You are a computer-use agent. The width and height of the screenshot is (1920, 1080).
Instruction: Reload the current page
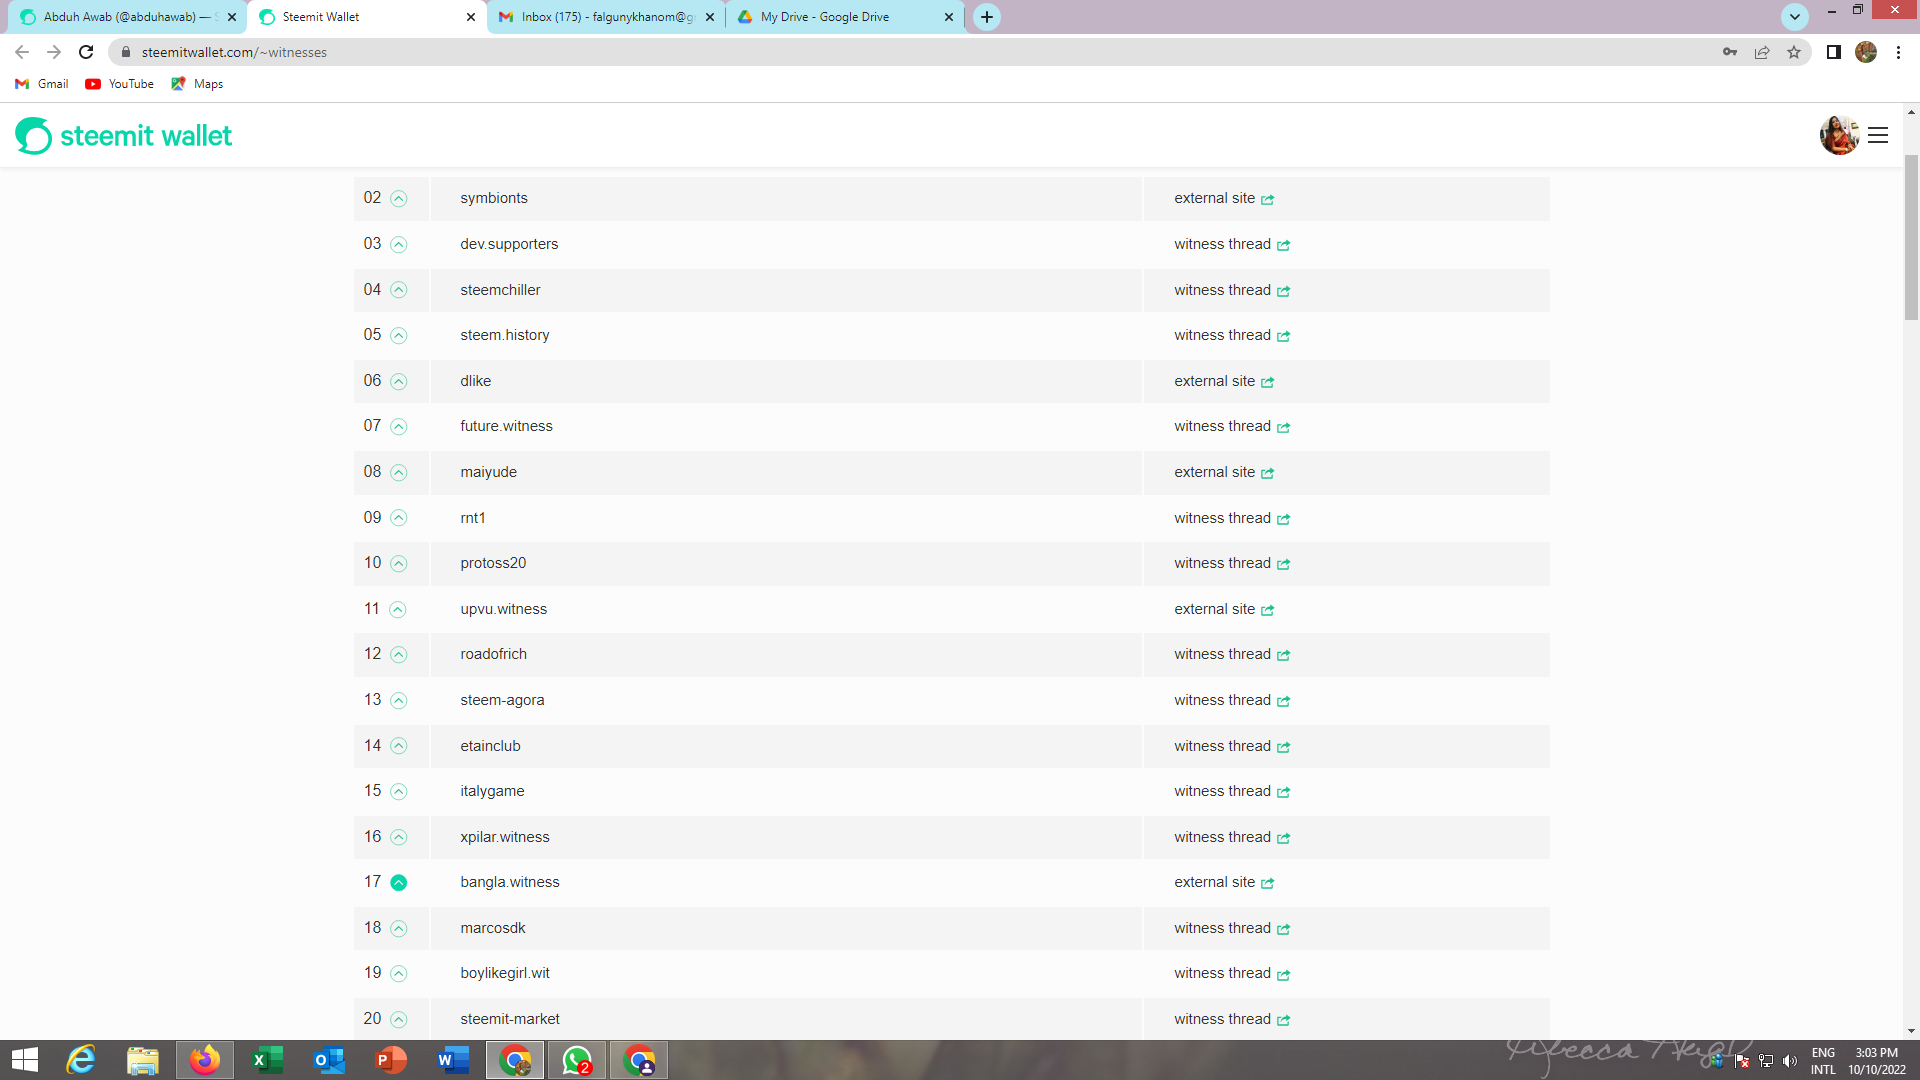tap(86, 52)
